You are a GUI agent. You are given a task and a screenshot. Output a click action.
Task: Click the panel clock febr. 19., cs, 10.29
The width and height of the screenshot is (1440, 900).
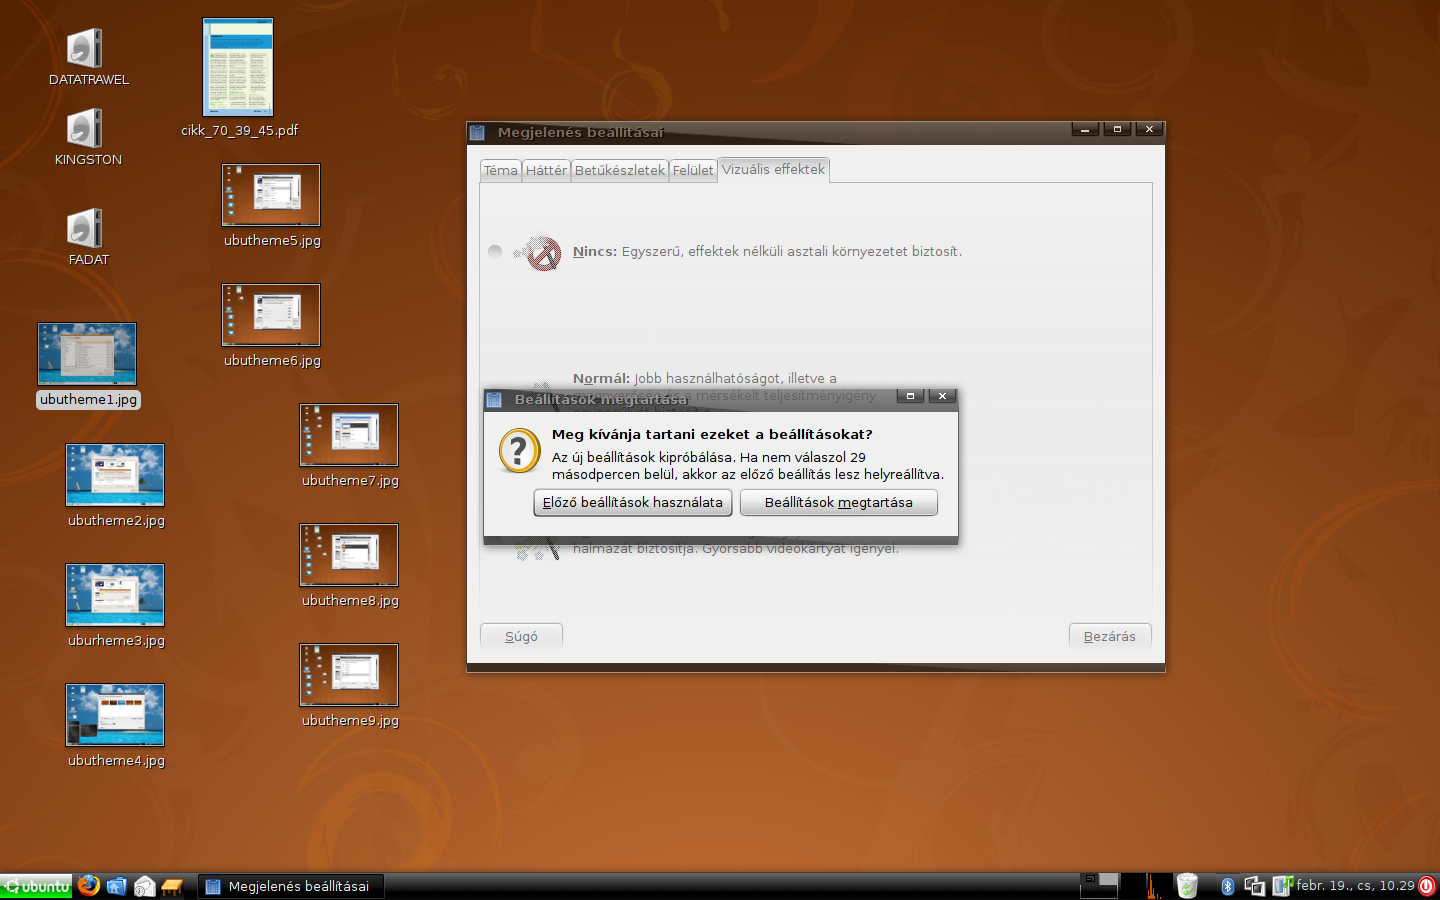click(x=1356, y=886)
